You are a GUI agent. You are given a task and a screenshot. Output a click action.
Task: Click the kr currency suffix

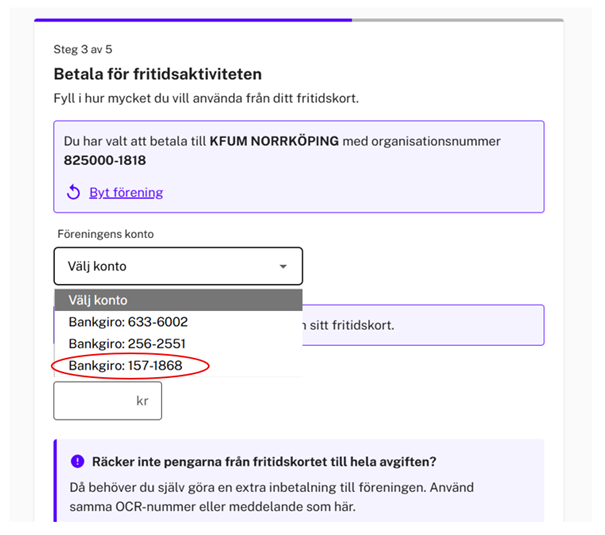click(142, 401)
